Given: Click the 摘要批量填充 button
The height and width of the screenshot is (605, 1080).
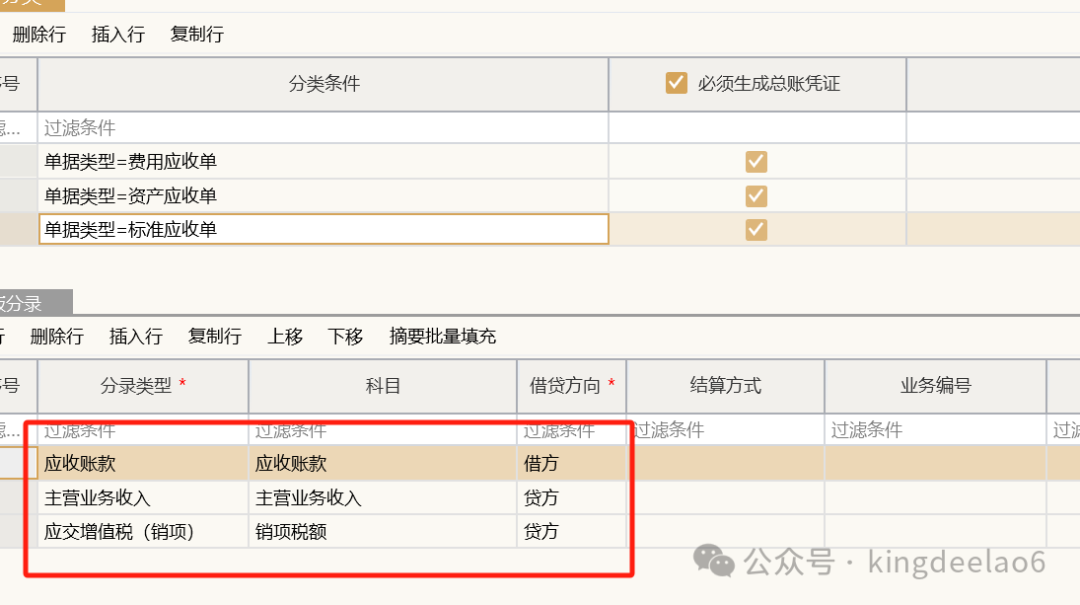Looking at the screenshot, I should click(x=442, y=336).
